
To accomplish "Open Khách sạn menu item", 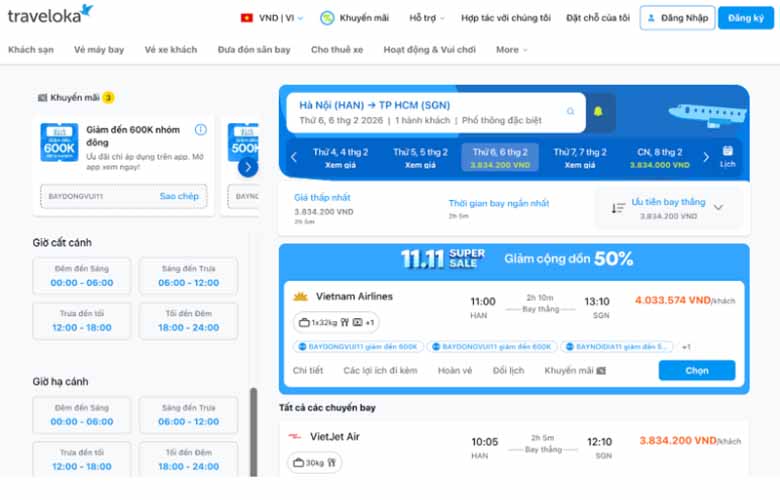I will [31, 50].
